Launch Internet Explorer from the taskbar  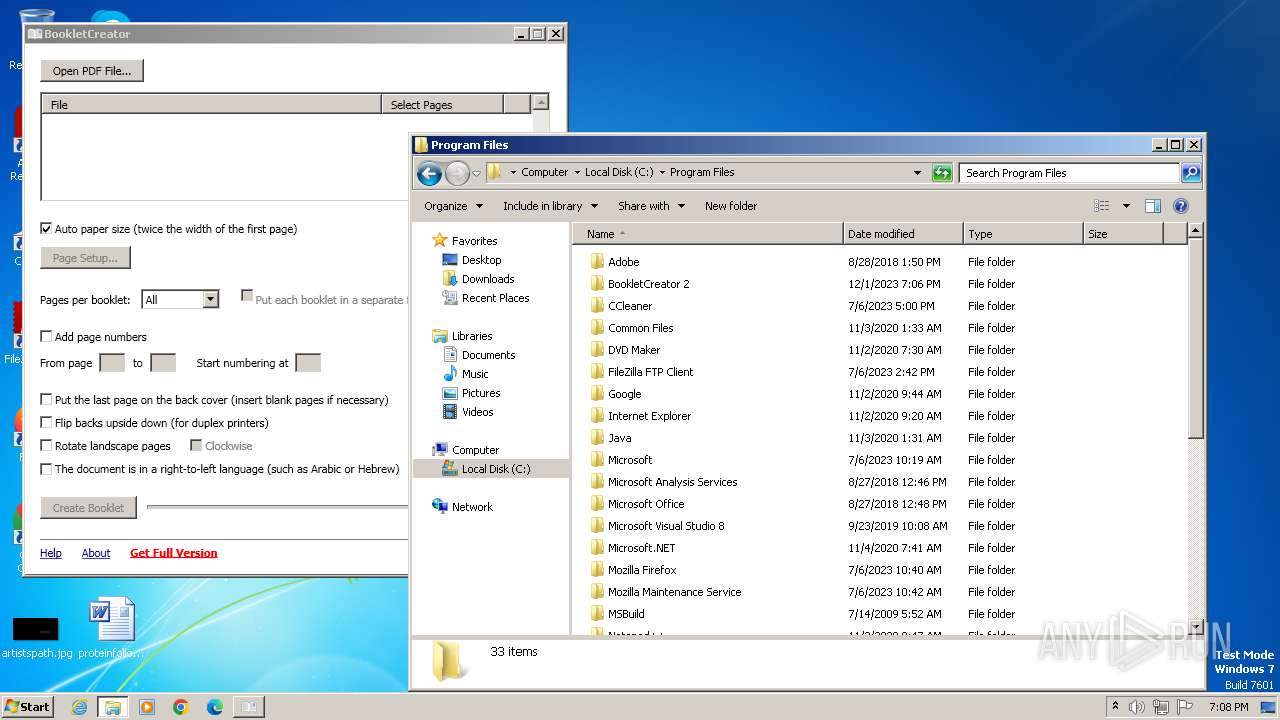79,707
